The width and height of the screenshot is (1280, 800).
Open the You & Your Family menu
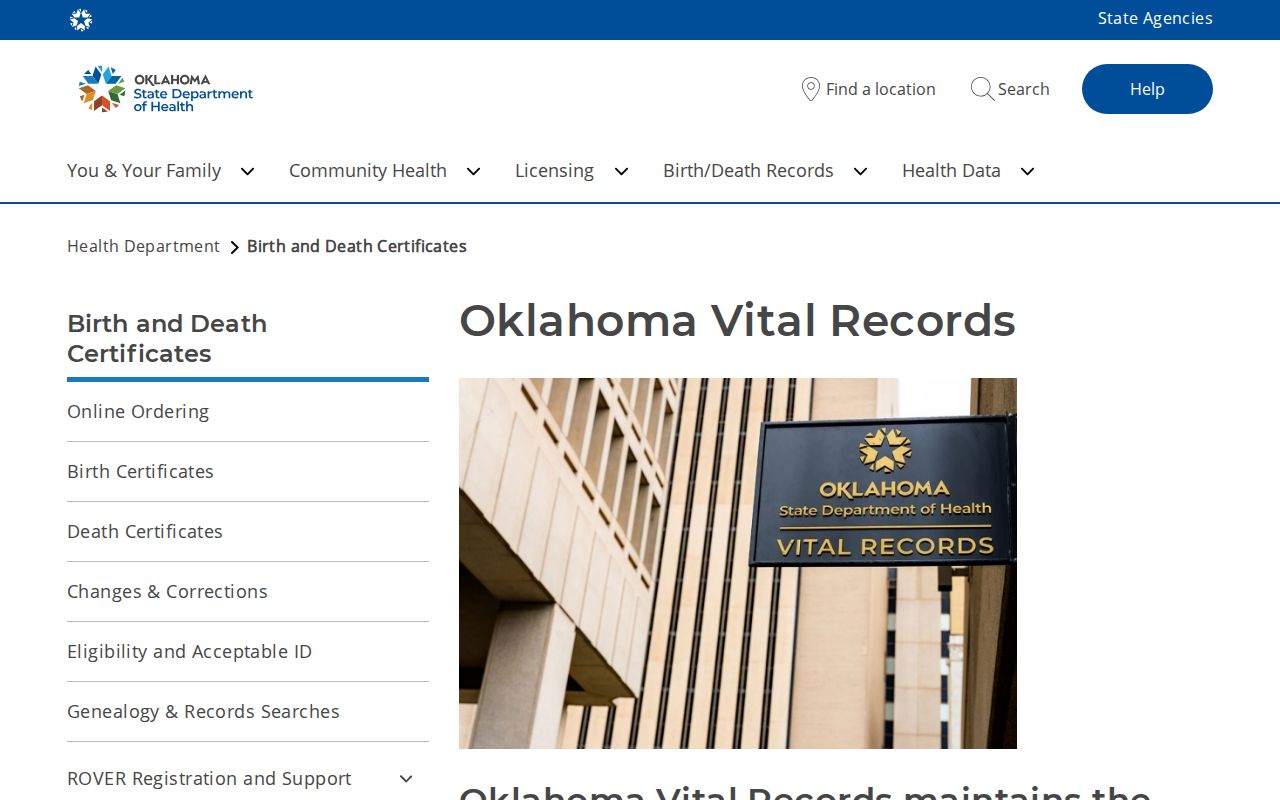pos(144,171)
